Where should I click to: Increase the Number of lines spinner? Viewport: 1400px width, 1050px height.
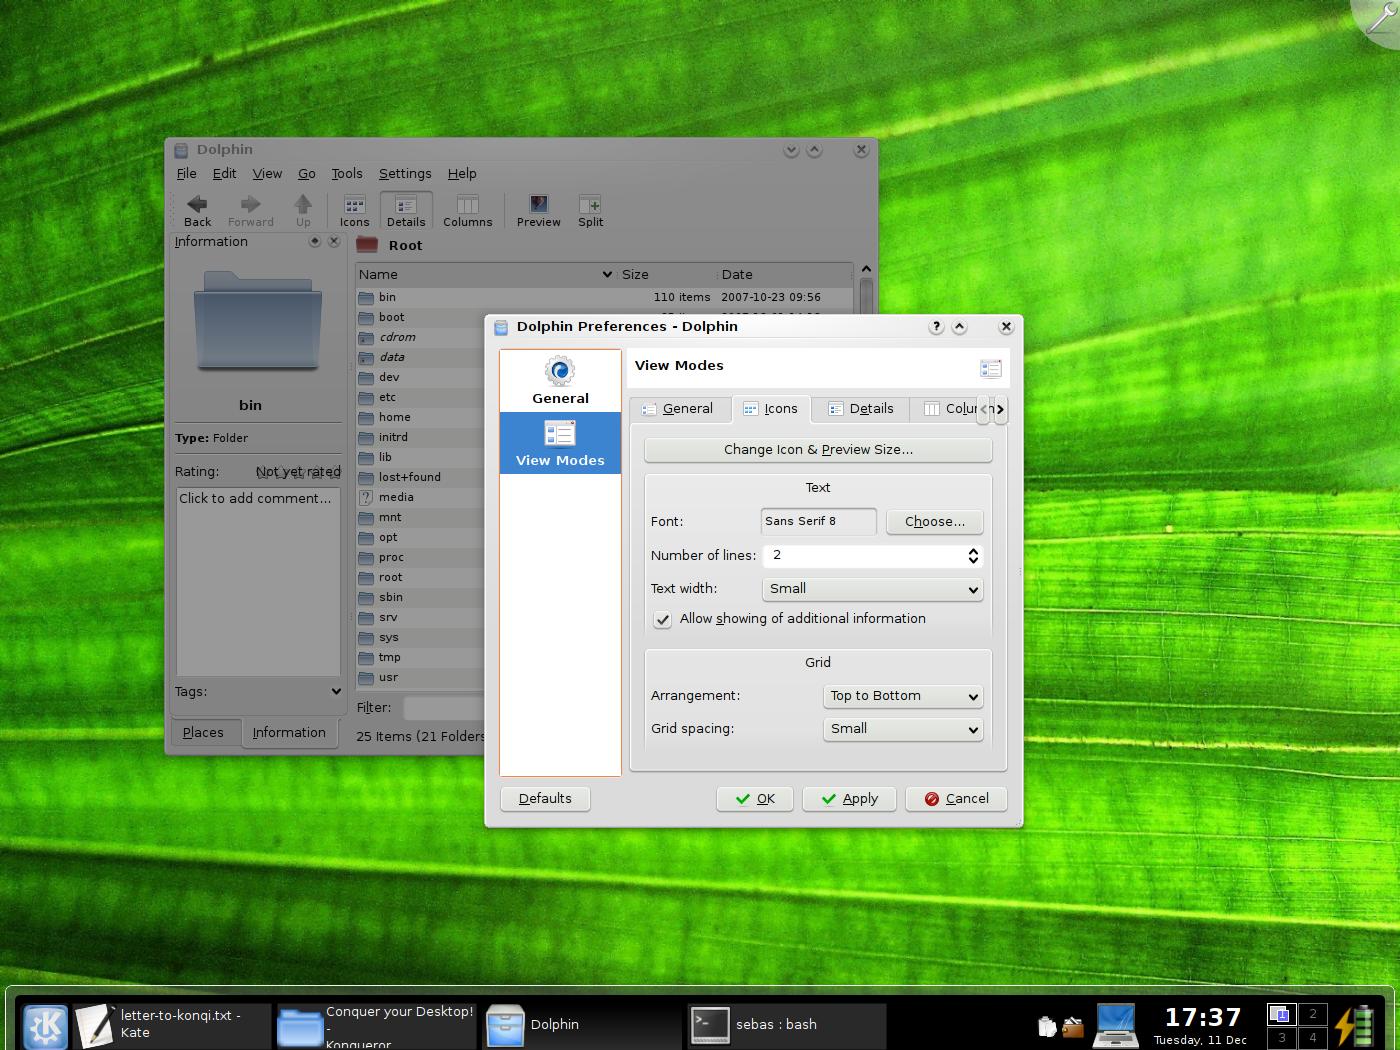pos(973,551)
